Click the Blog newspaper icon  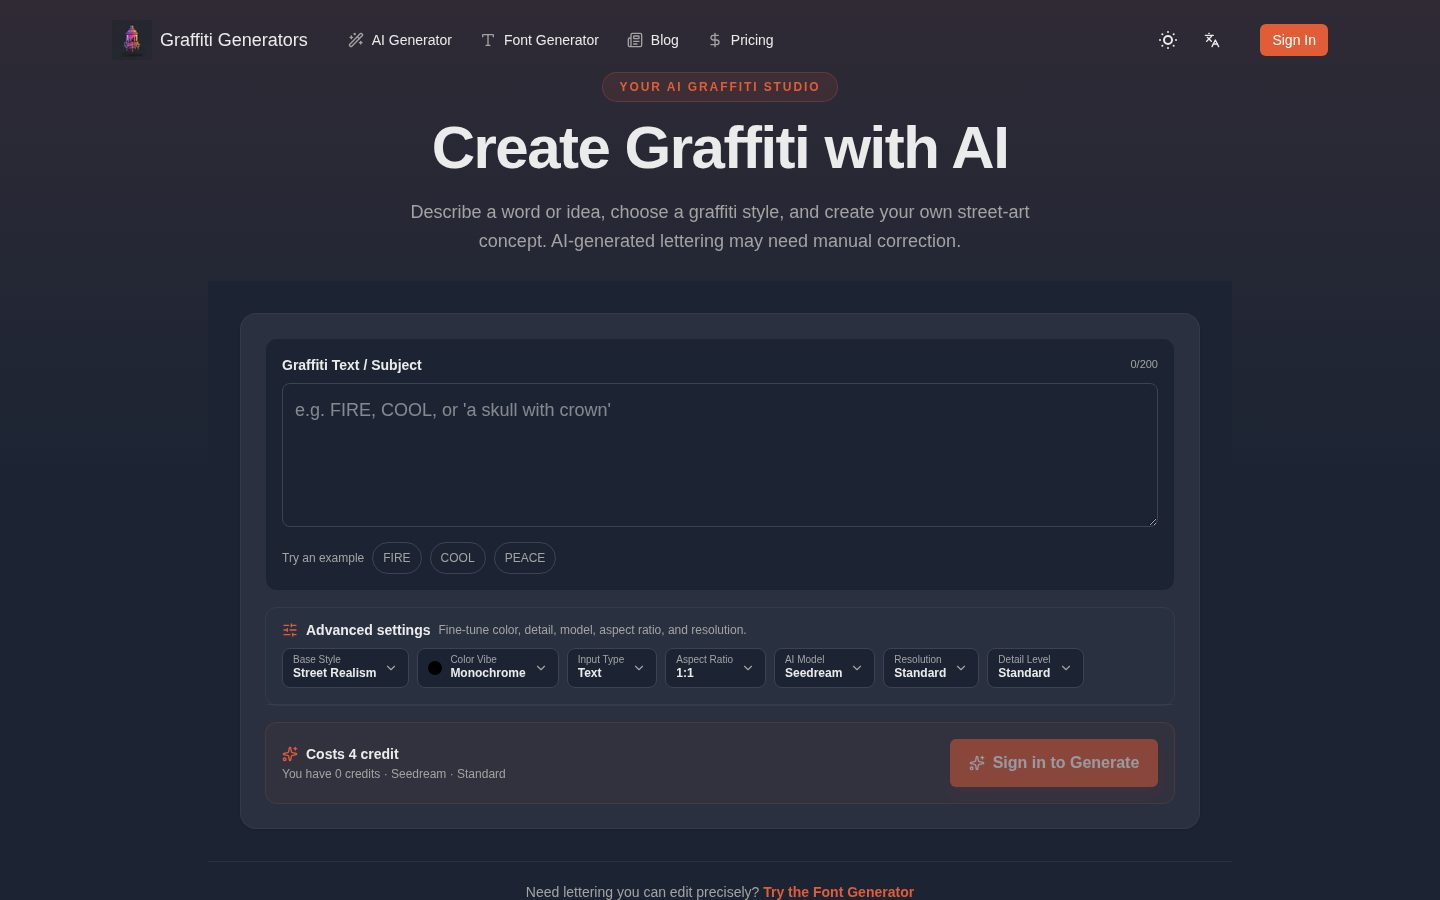635,40
